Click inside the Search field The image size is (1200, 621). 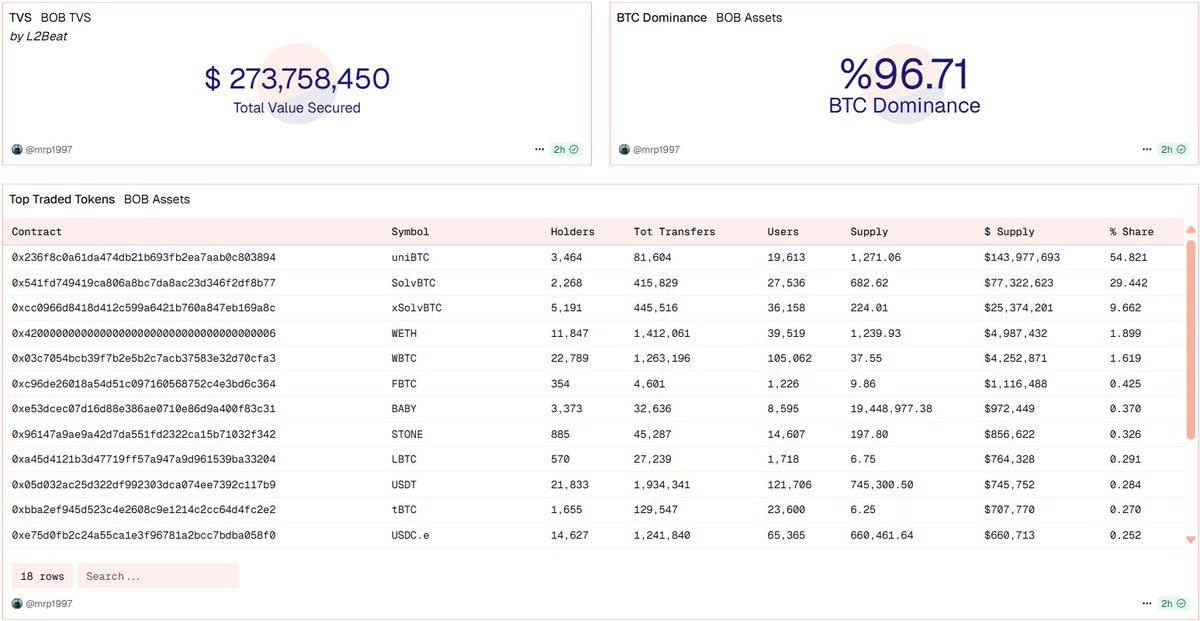(158, 575)
